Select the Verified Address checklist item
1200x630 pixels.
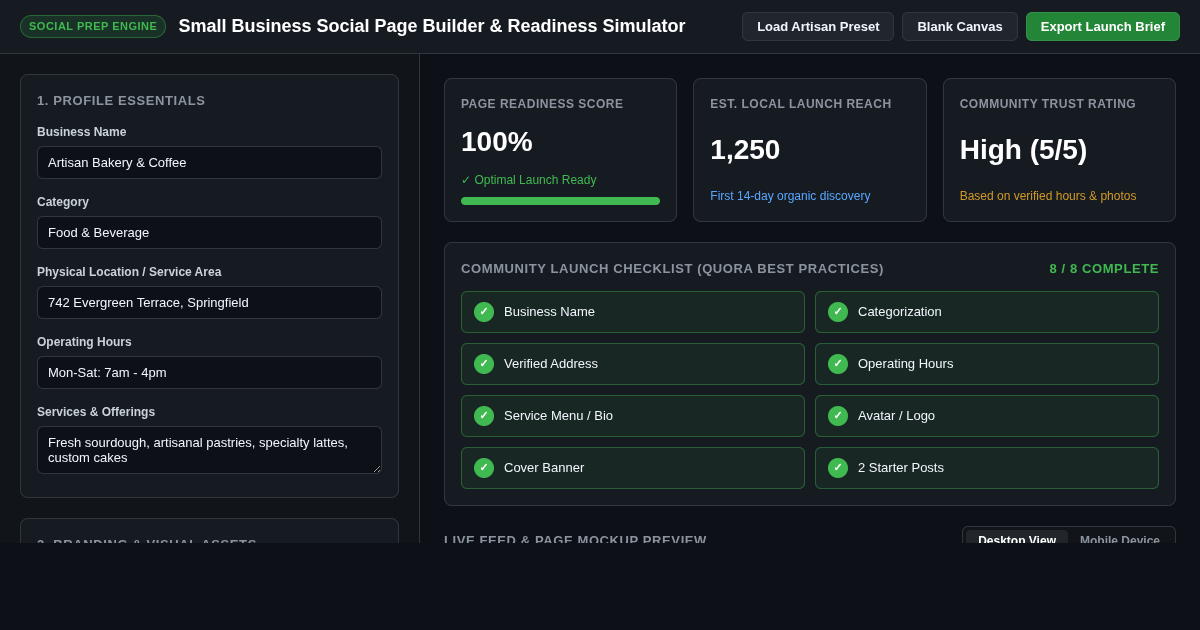click(x=633, y=364)
